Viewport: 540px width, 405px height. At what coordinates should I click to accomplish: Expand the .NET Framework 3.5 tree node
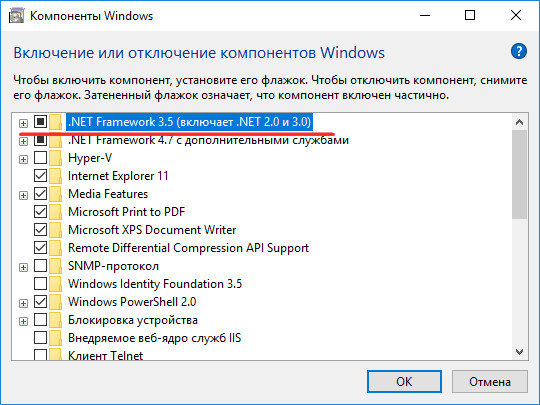coord(23,123)
